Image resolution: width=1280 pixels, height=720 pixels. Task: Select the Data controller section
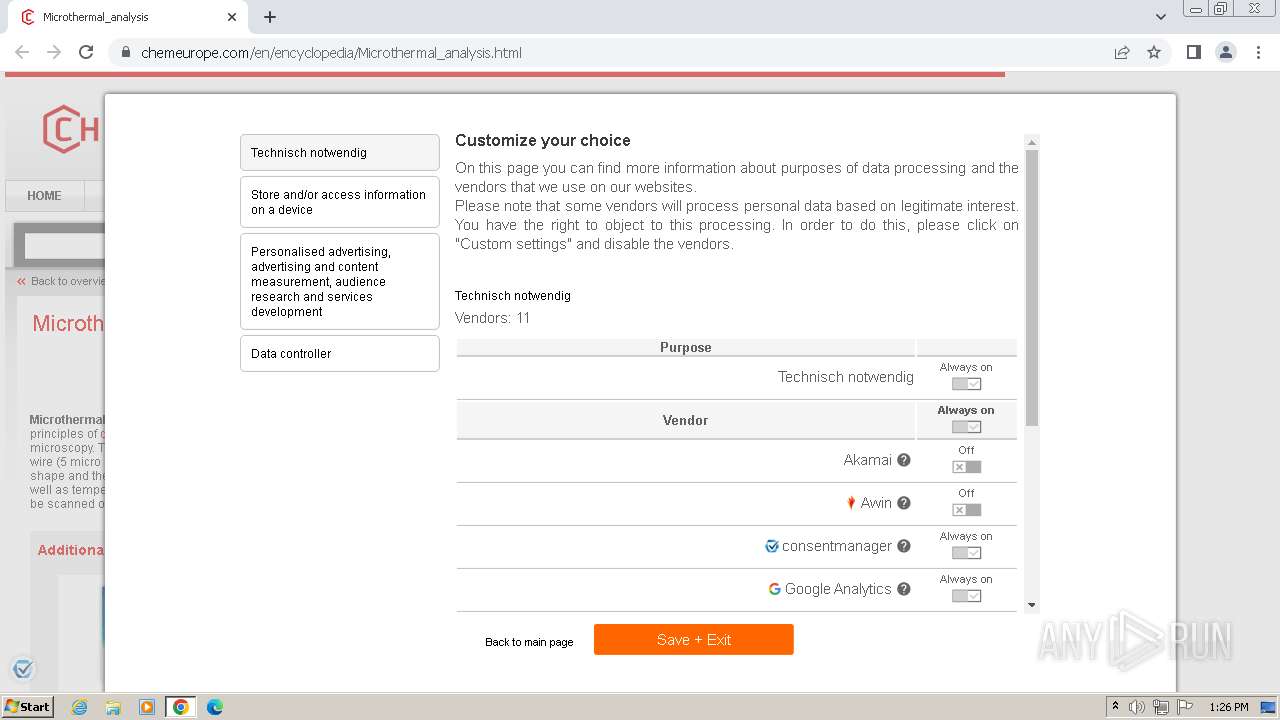(340, 354)
